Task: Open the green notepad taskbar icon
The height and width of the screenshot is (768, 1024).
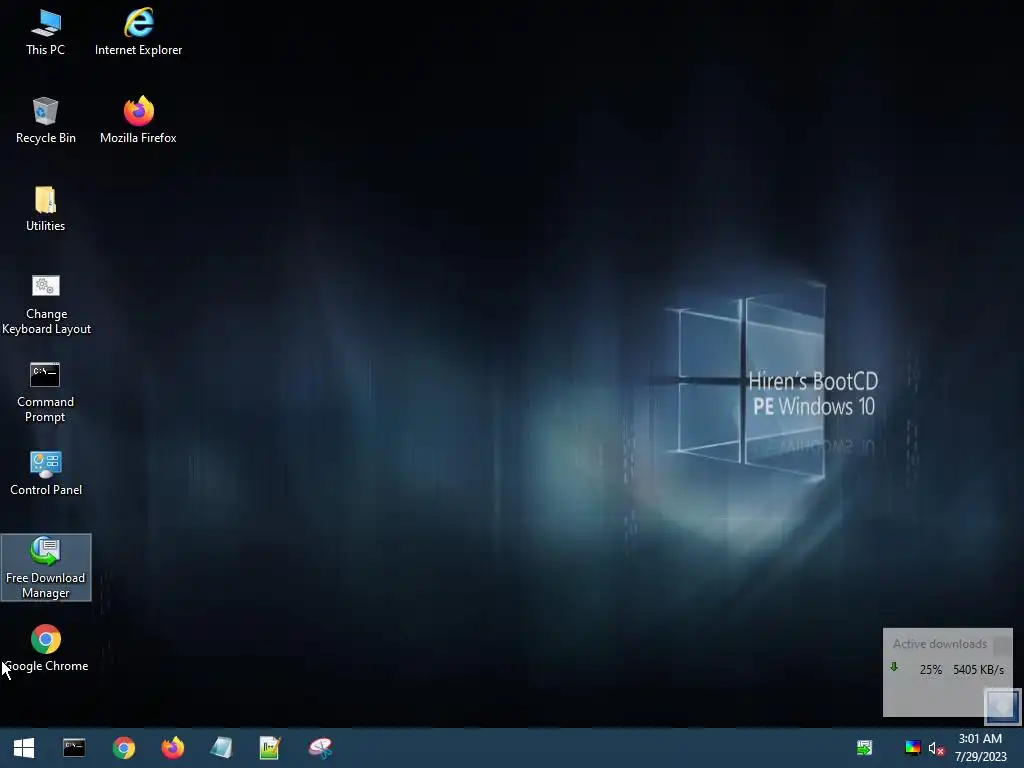Action: tap(270, 748)
